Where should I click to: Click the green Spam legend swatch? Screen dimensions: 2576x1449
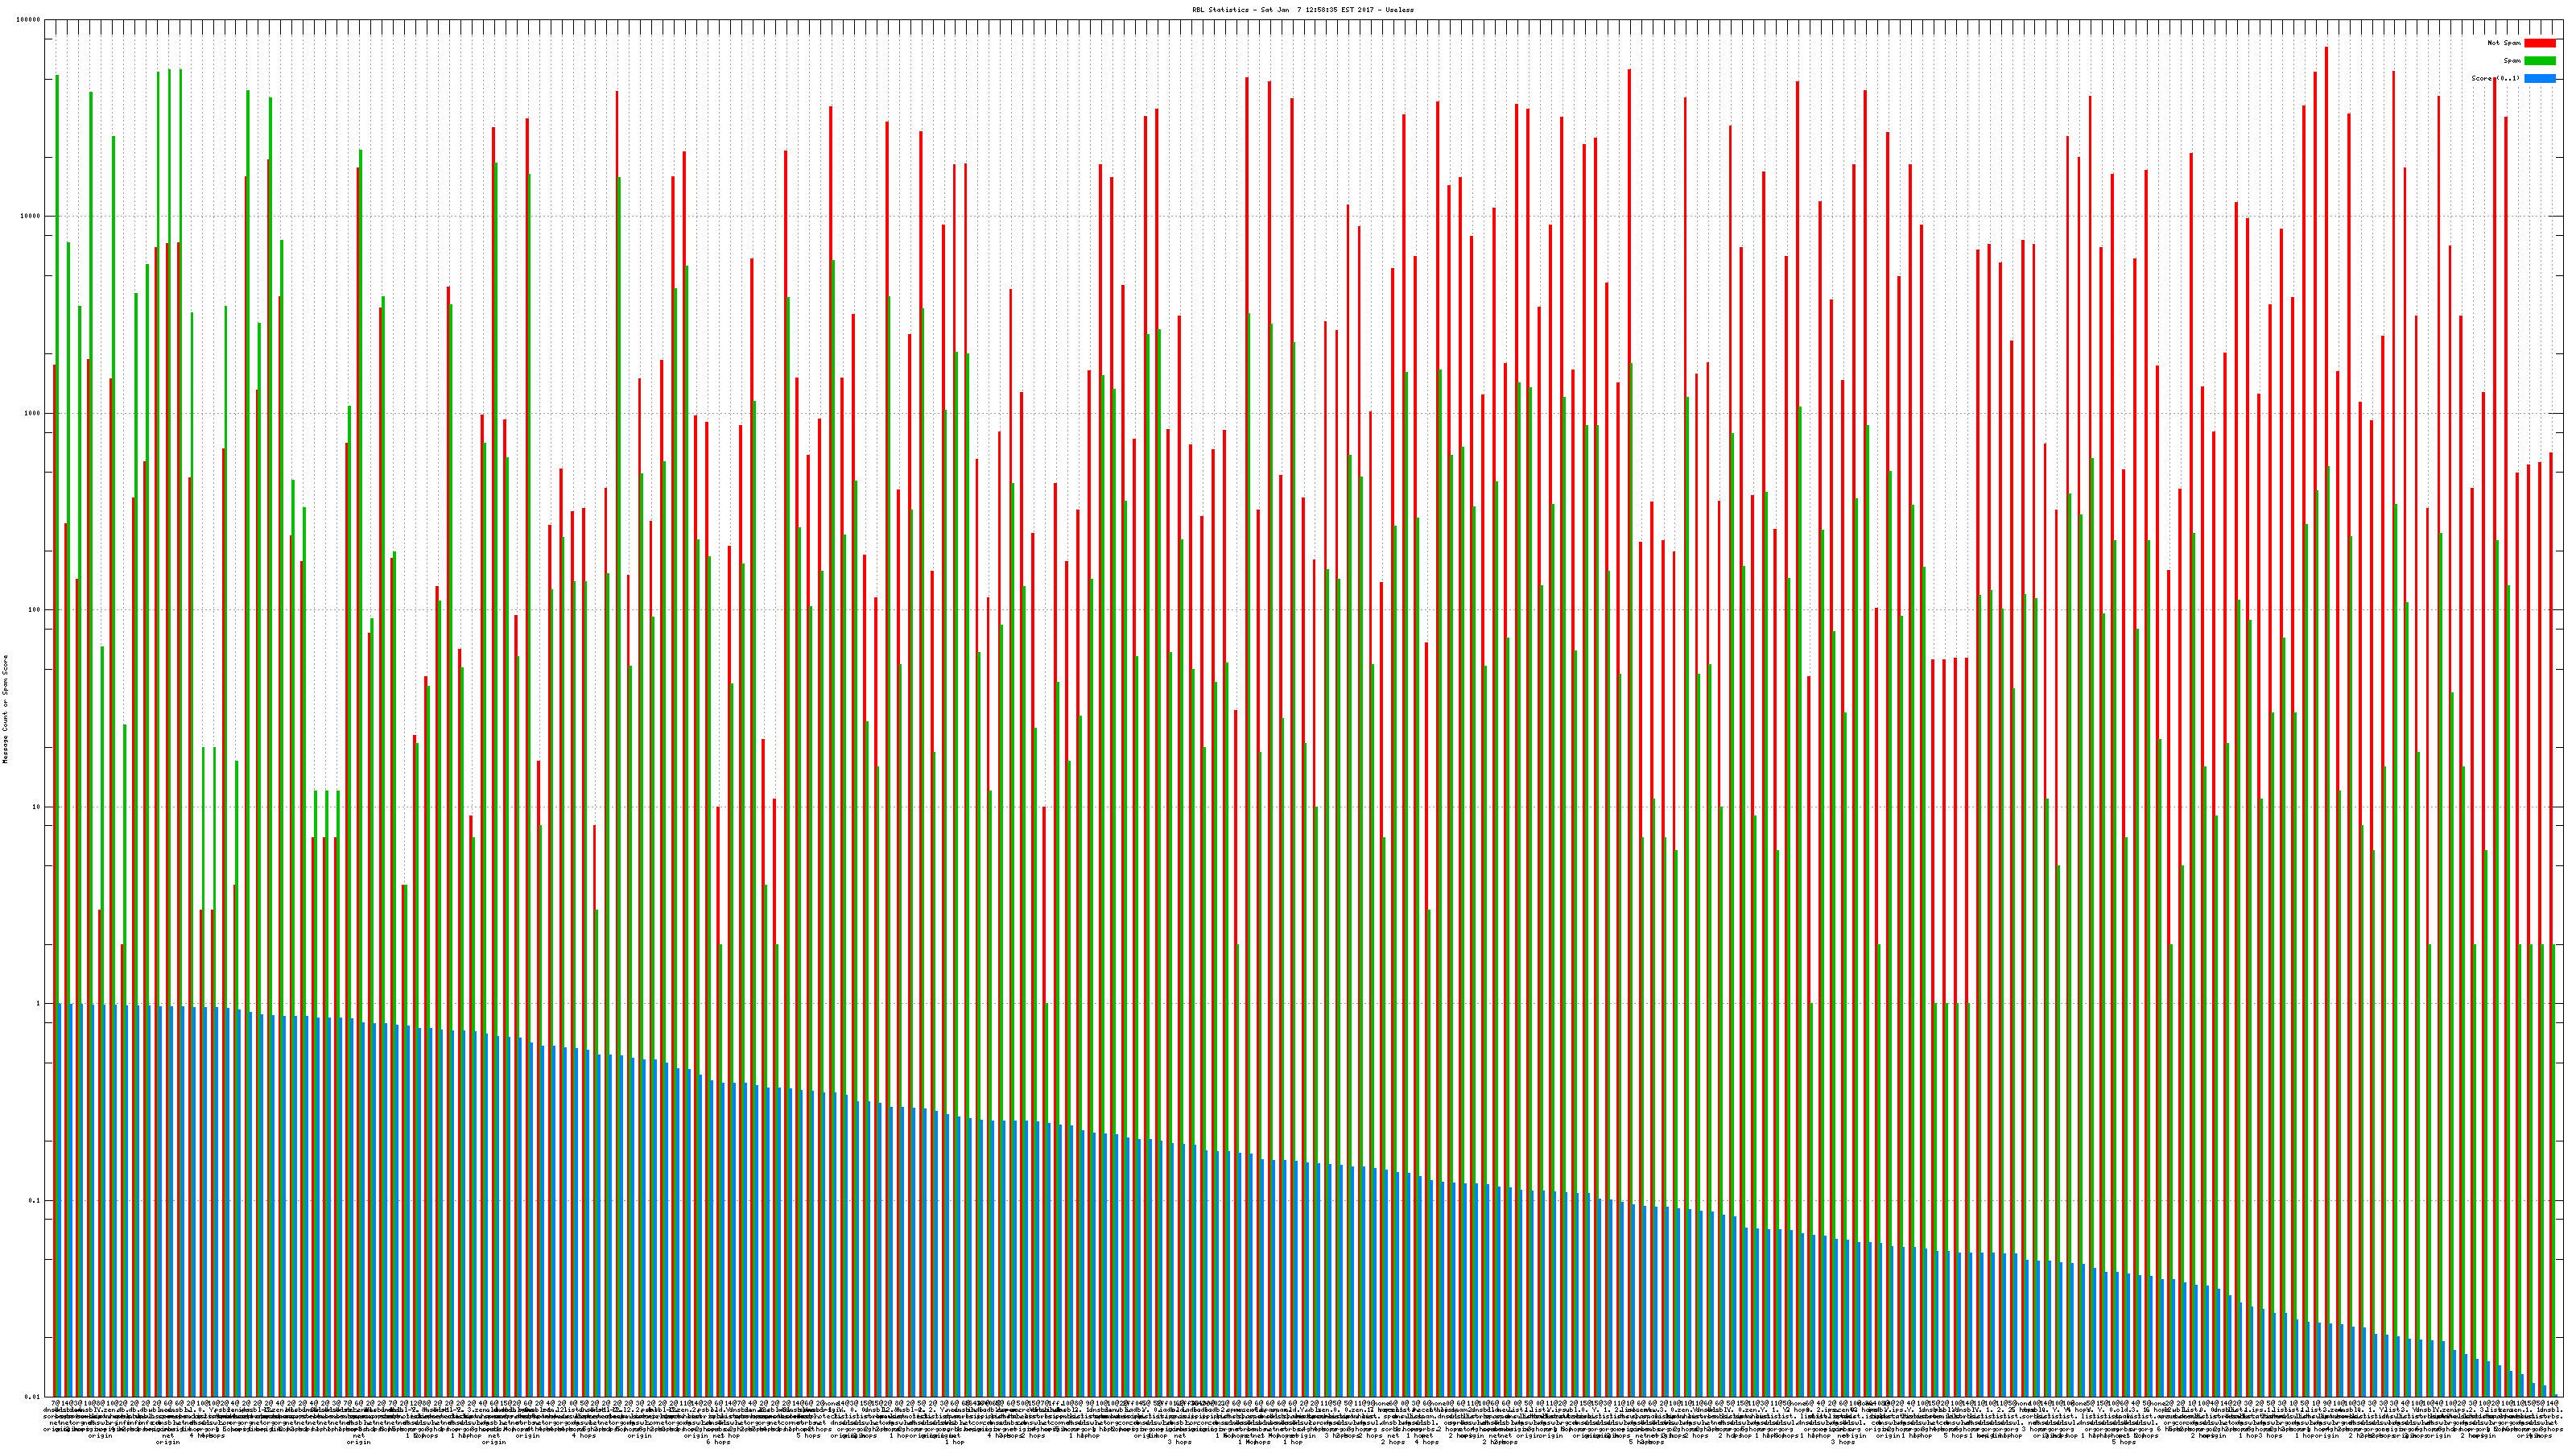[x=2539, y=61]
